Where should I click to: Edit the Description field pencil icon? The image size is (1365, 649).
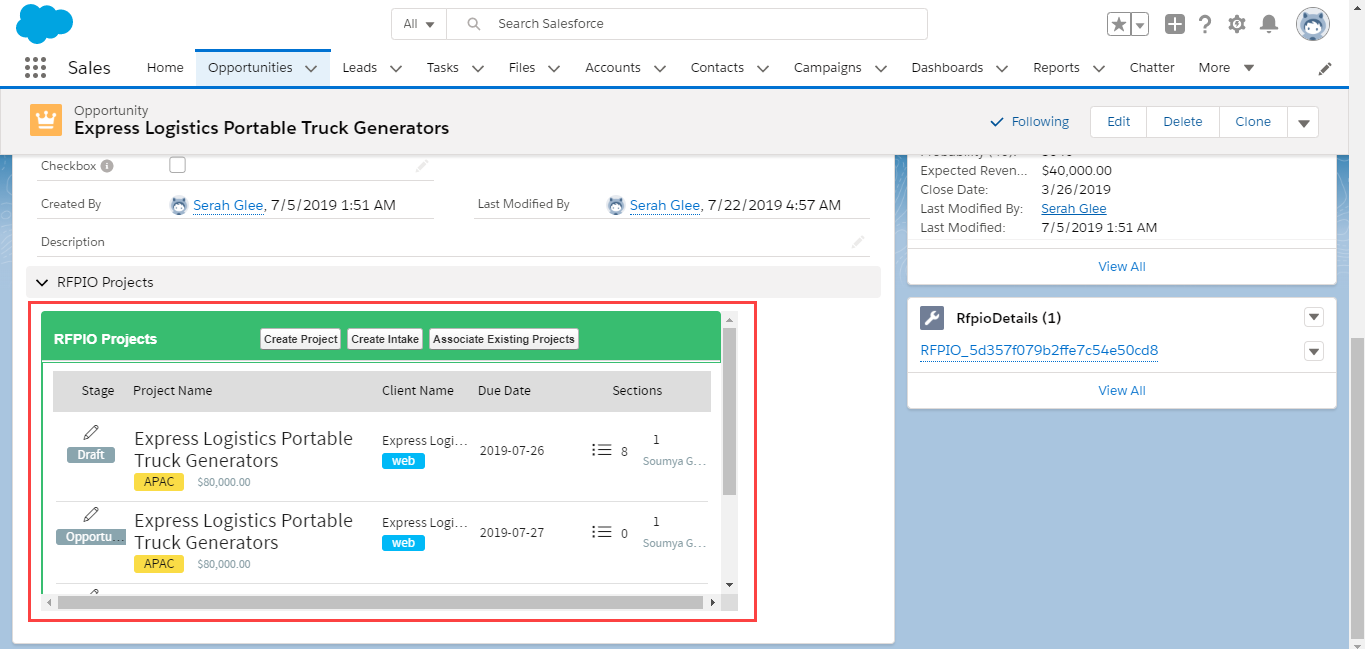[858, 242]
